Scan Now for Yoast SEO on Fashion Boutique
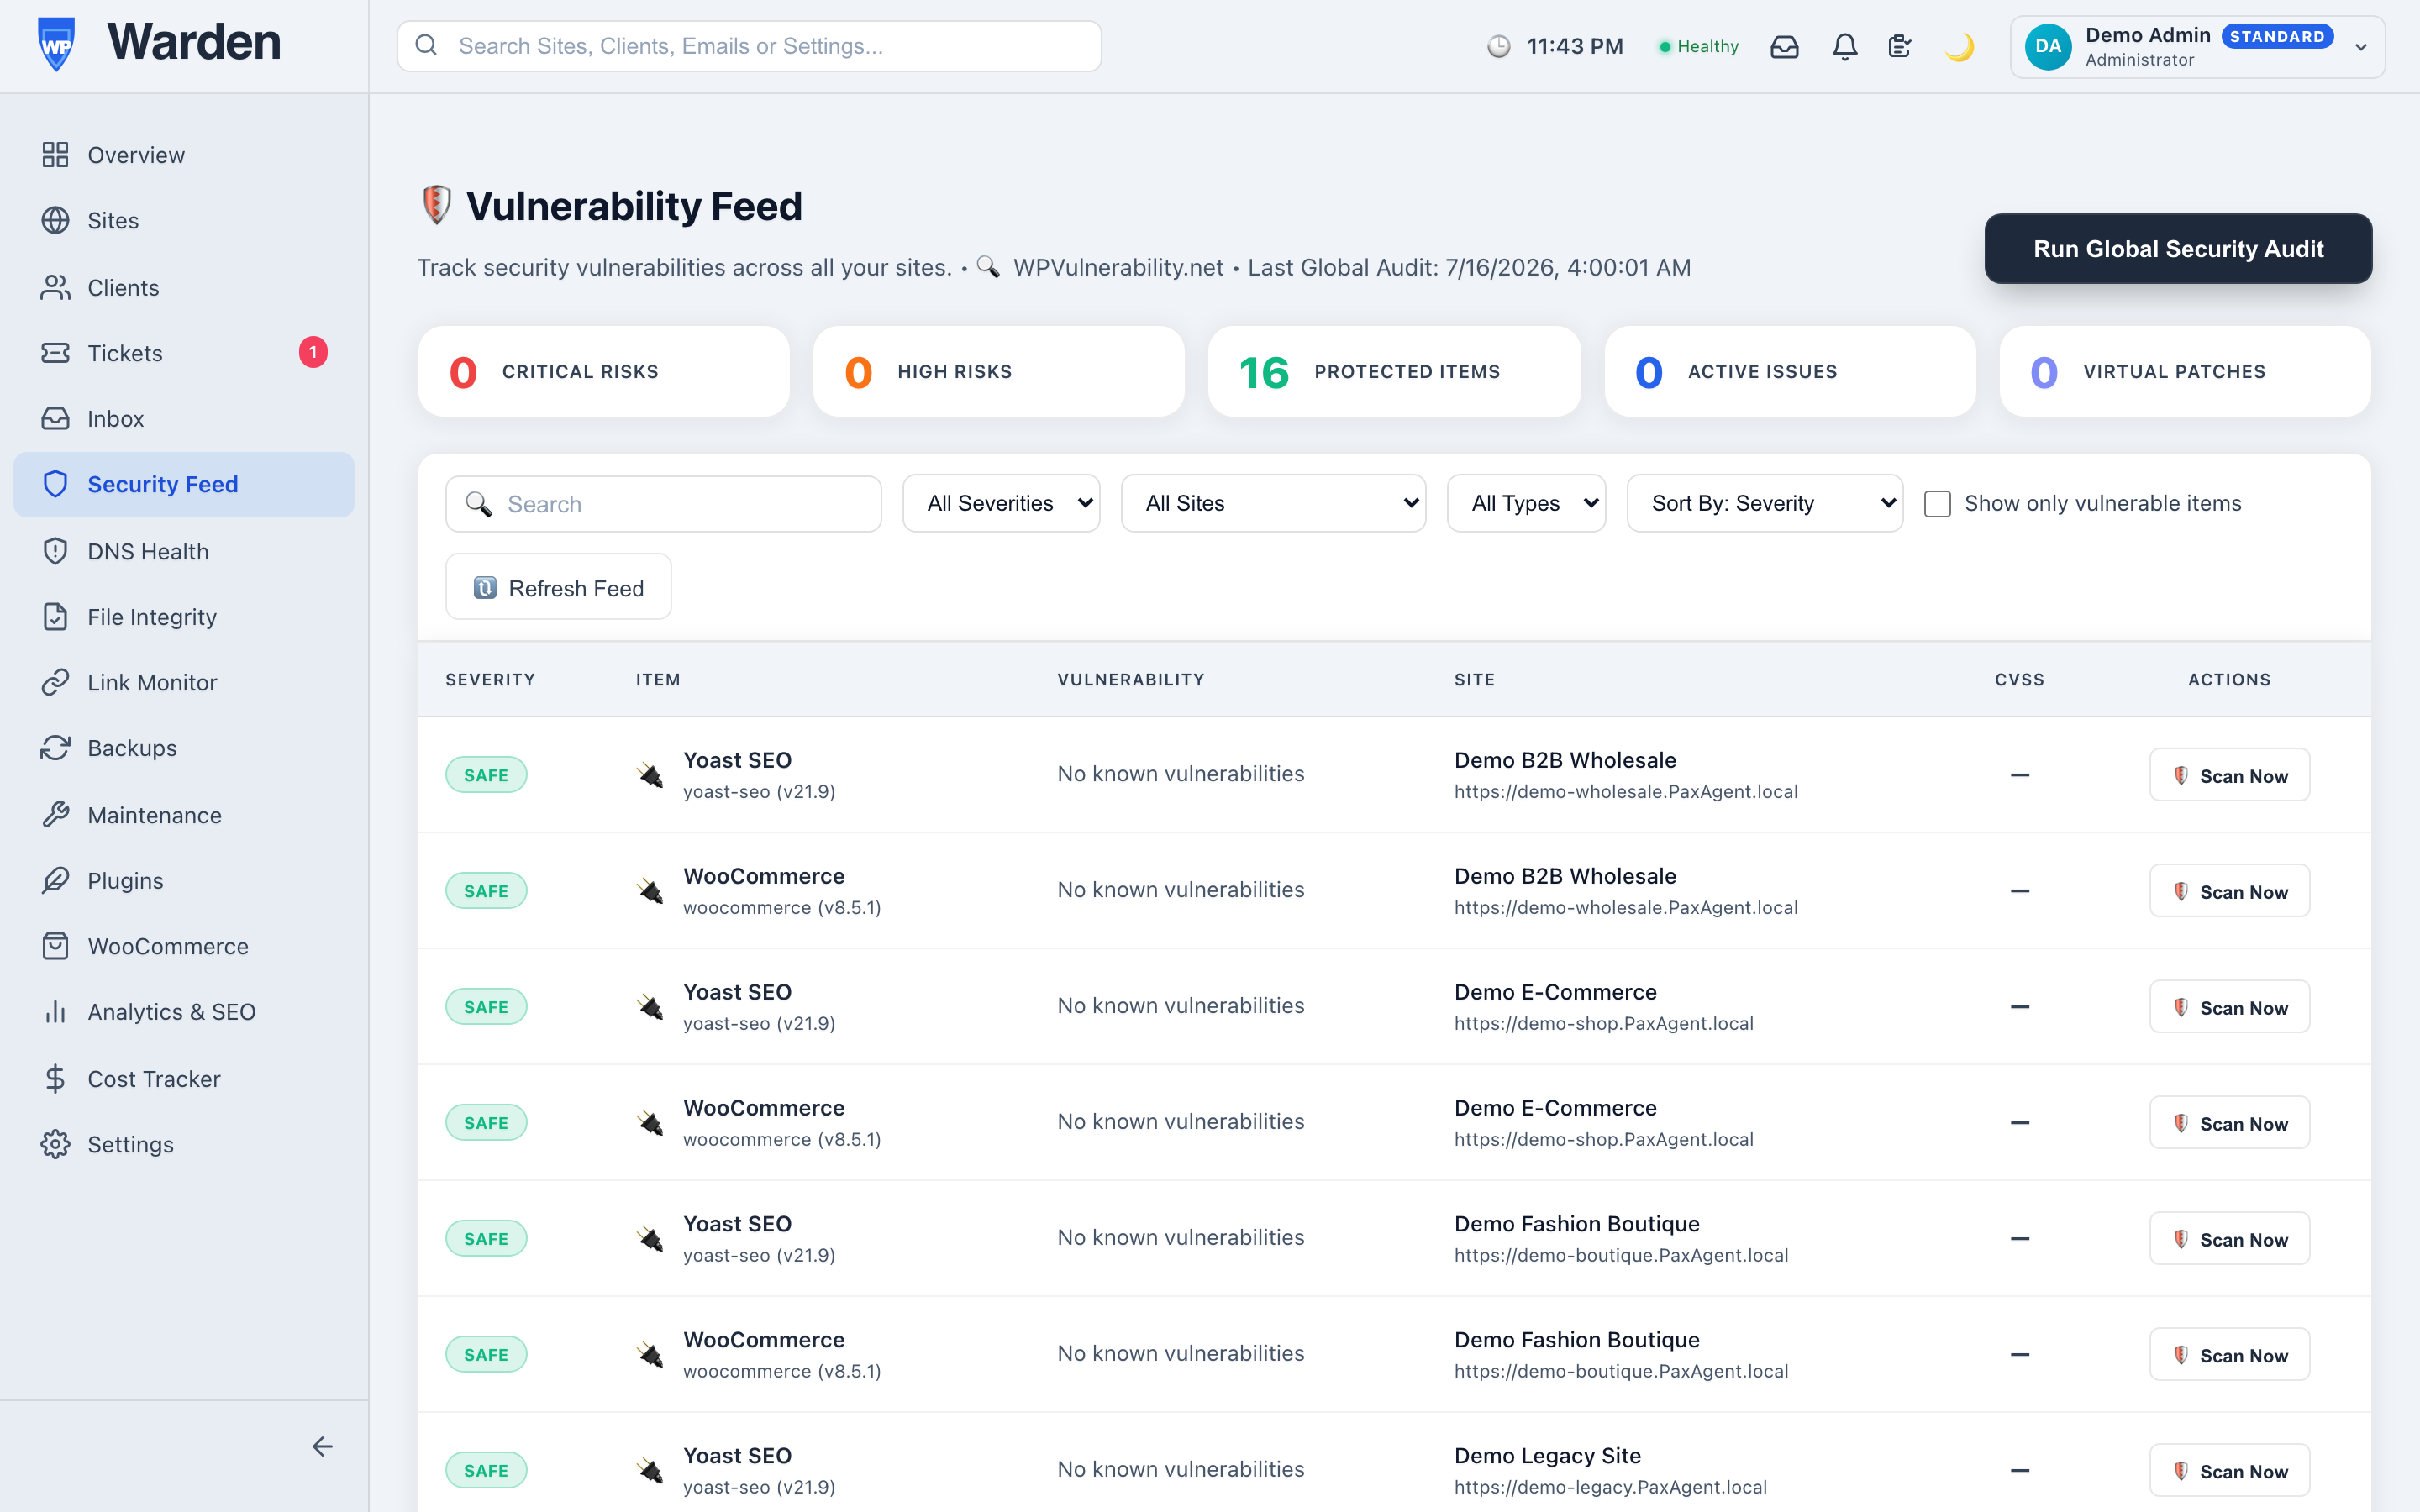2420x1512 pixels. click(2229, 1239)
